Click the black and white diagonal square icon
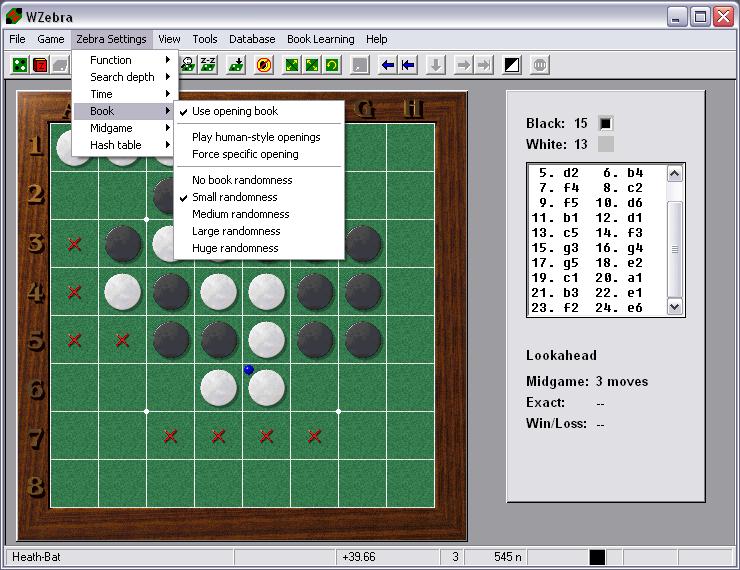The height and width of the screenshot is (570, 740). tap(512, 65)
